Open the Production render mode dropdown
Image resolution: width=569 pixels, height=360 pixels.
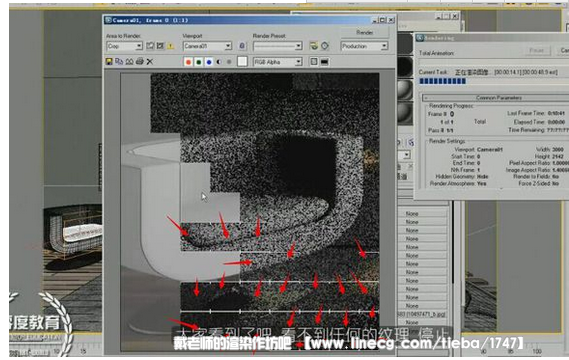tap(364, 46)
